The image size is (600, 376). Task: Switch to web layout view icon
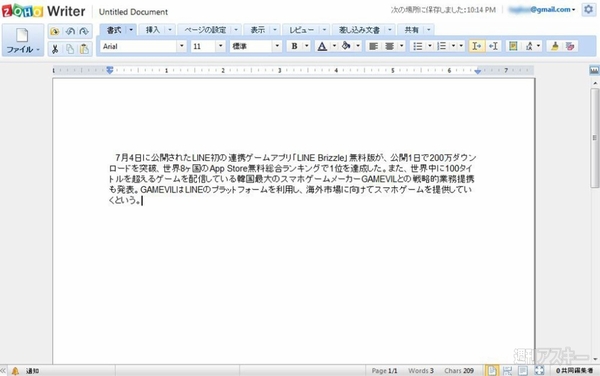point(523,370)
